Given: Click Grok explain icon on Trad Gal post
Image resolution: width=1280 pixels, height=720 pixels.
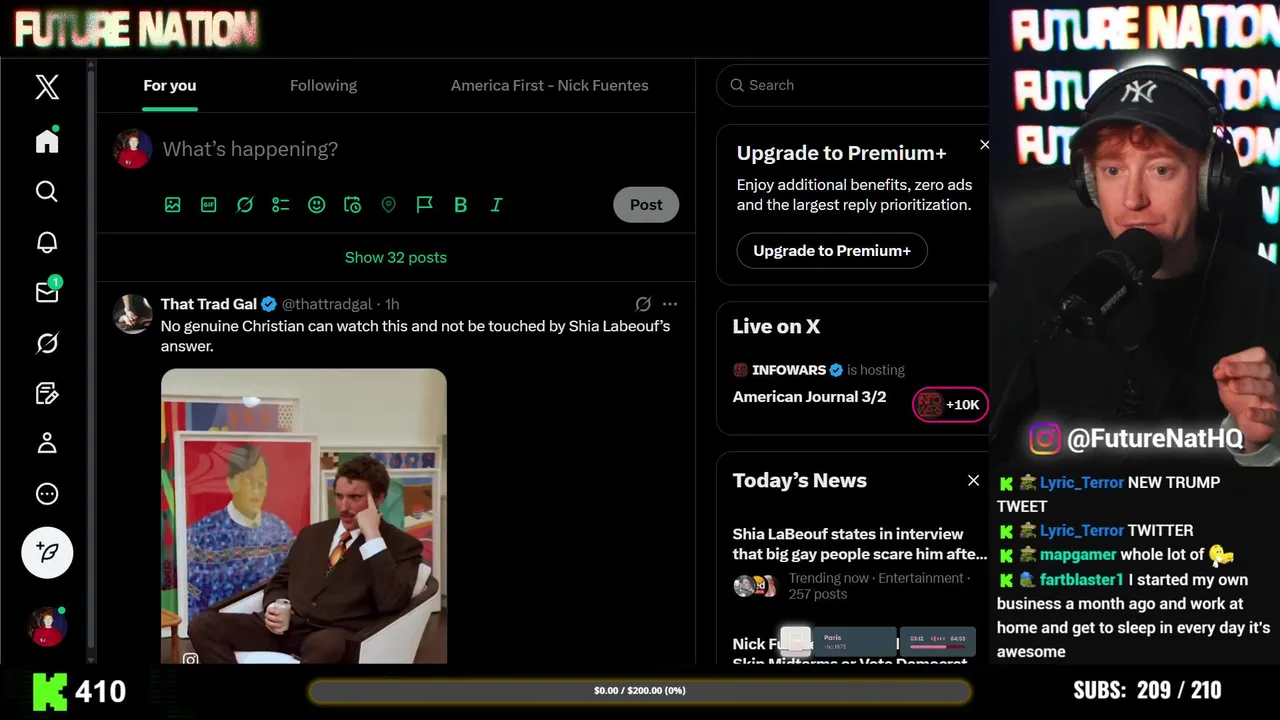Looking at the screenshot, I should click(643, 304).
